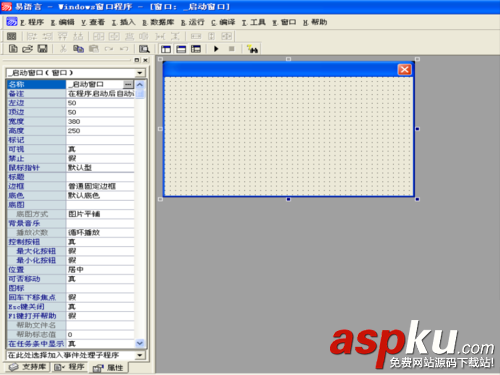Toggle the left-side panel layout icon

tap(166, 49)
